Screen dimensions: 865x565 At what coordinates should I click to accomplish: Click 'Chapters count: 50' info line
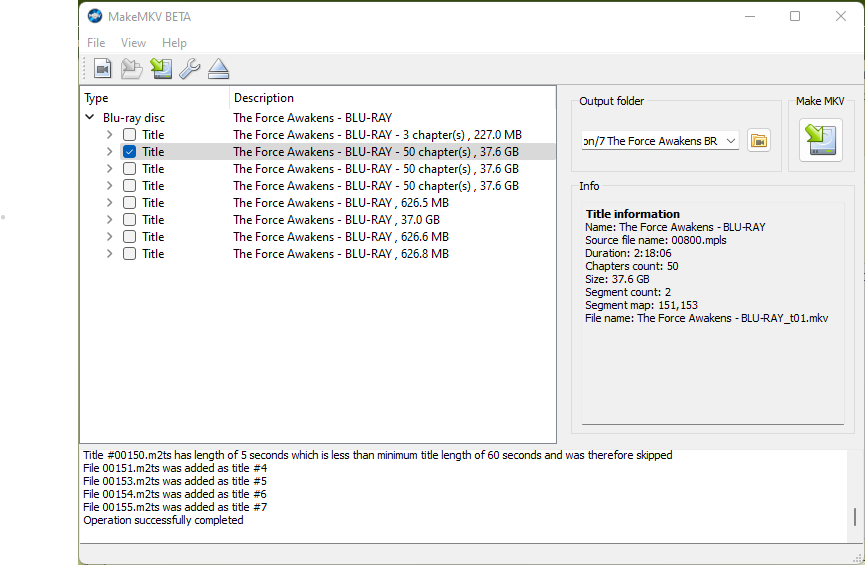(632, 266)
